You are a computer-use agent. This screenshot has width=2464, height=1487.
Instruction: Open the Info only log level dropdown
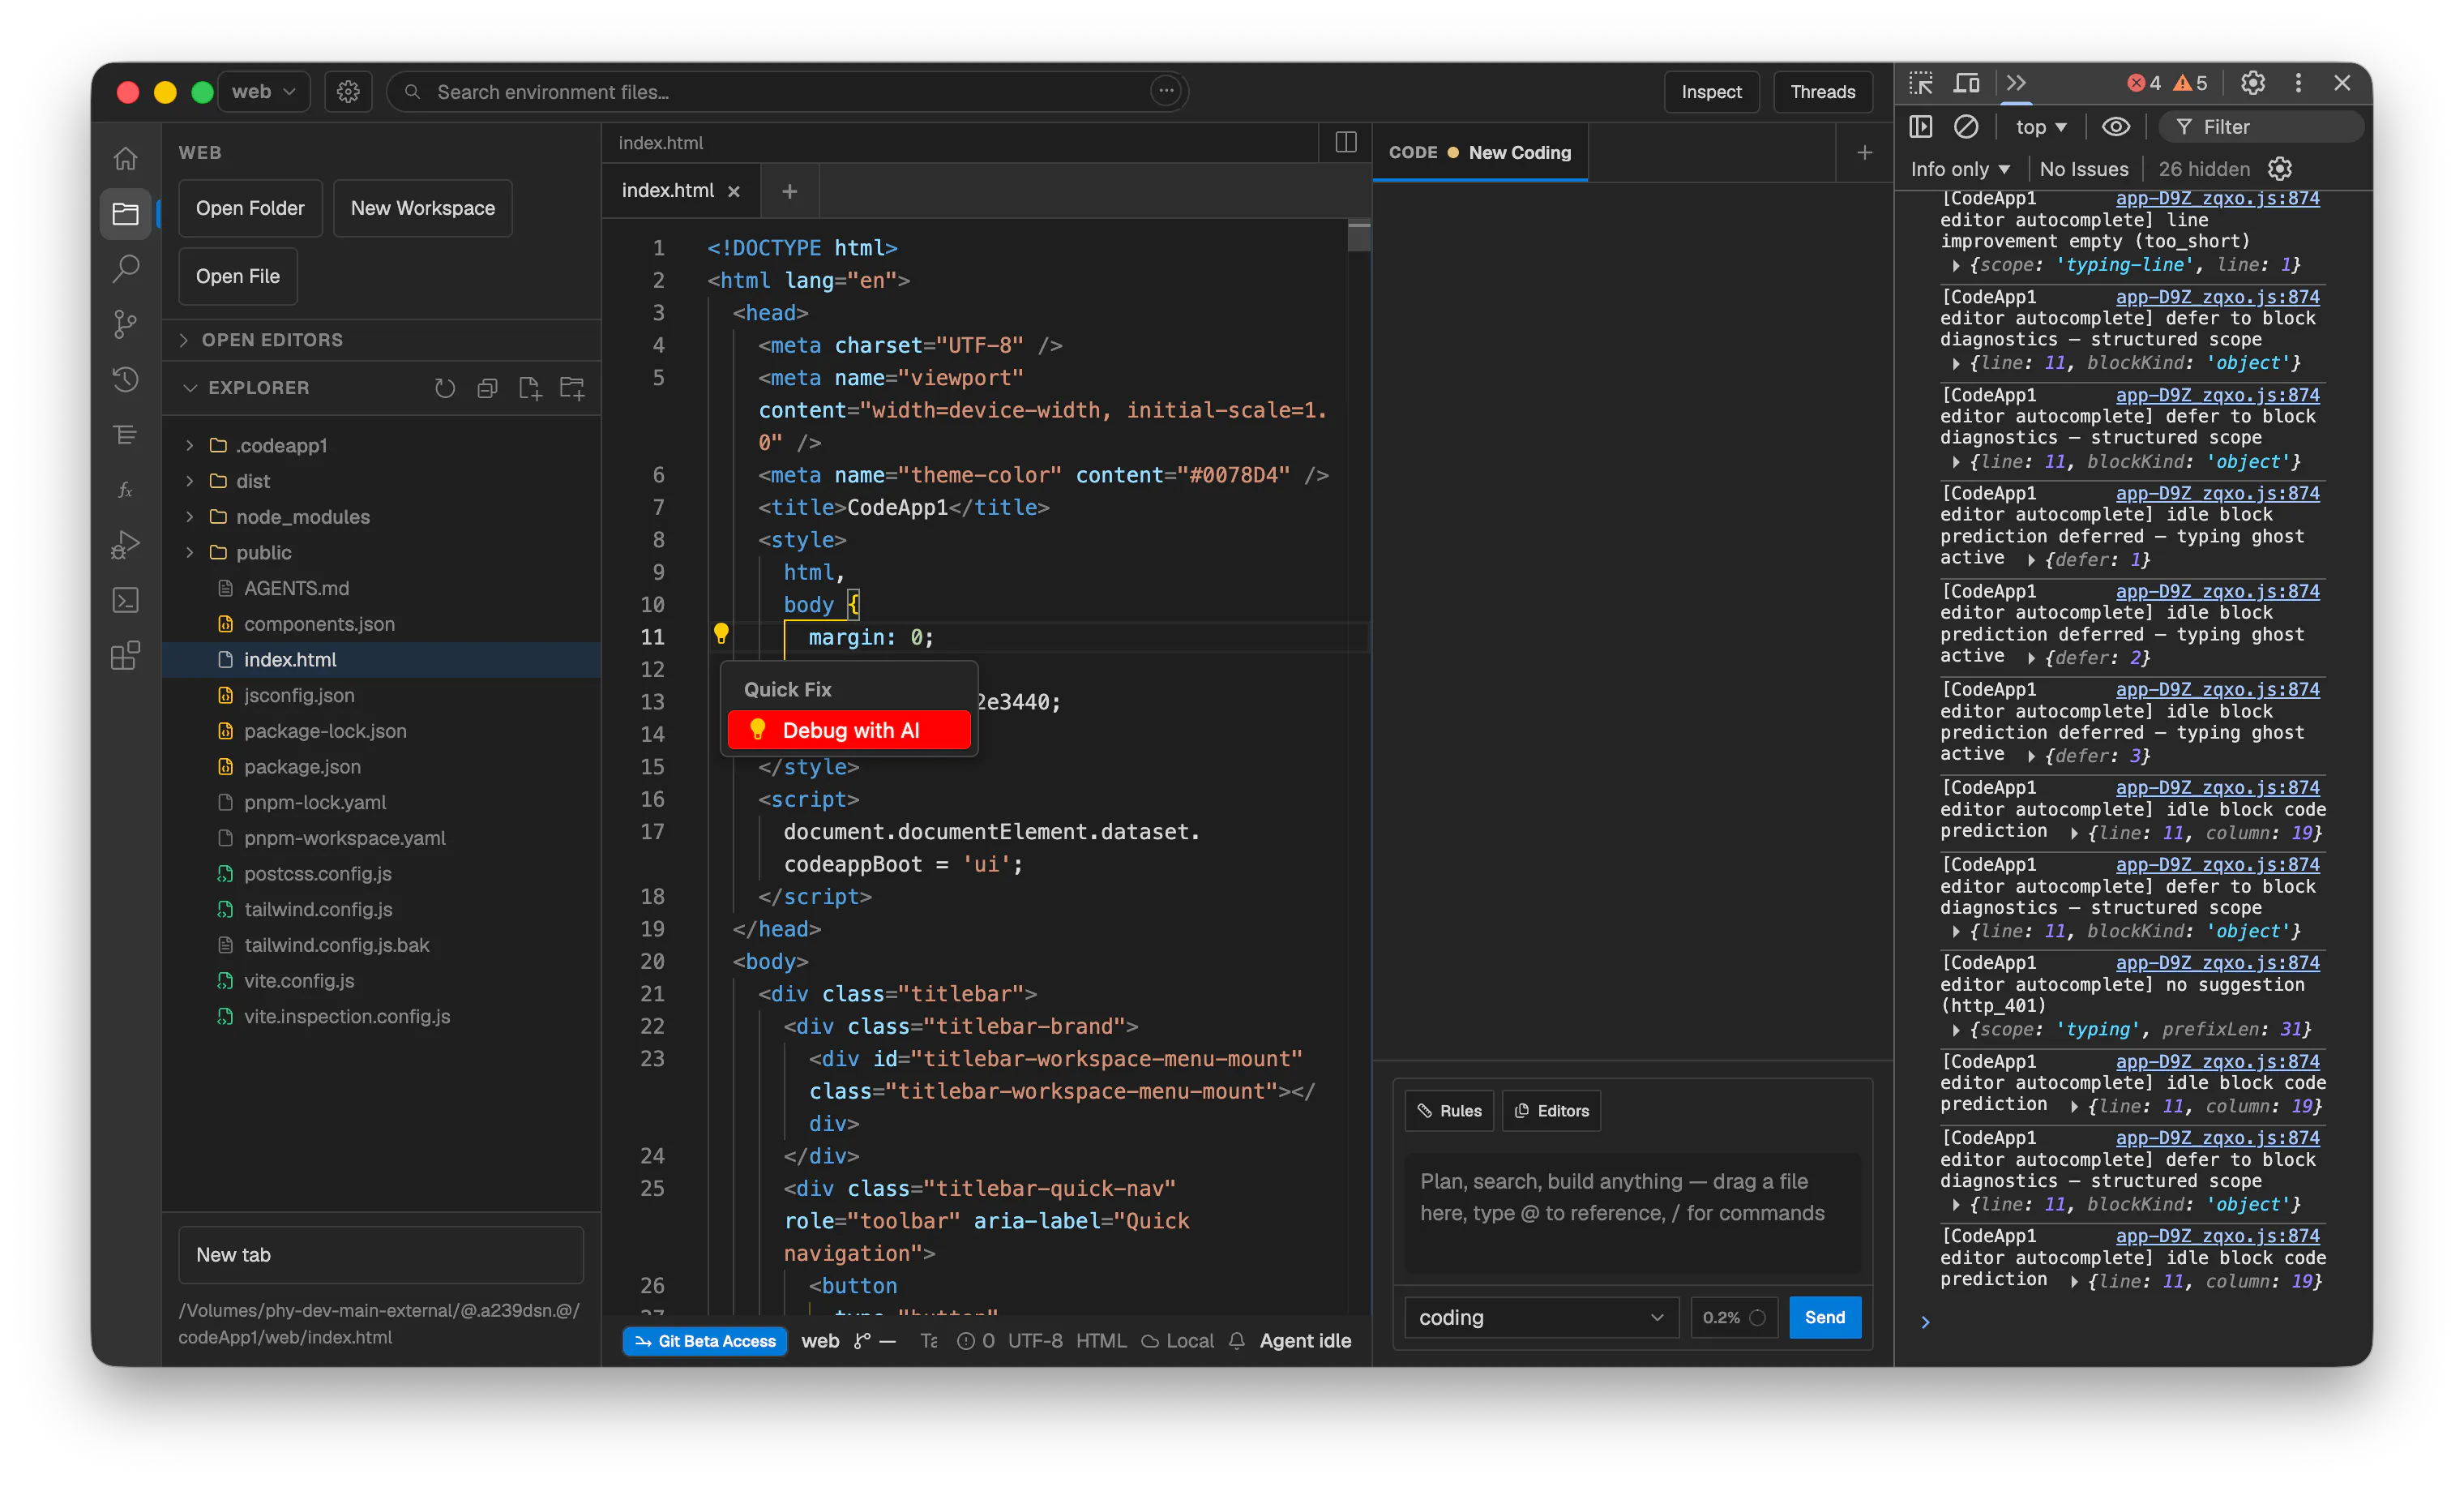(x=1960, y=169)
